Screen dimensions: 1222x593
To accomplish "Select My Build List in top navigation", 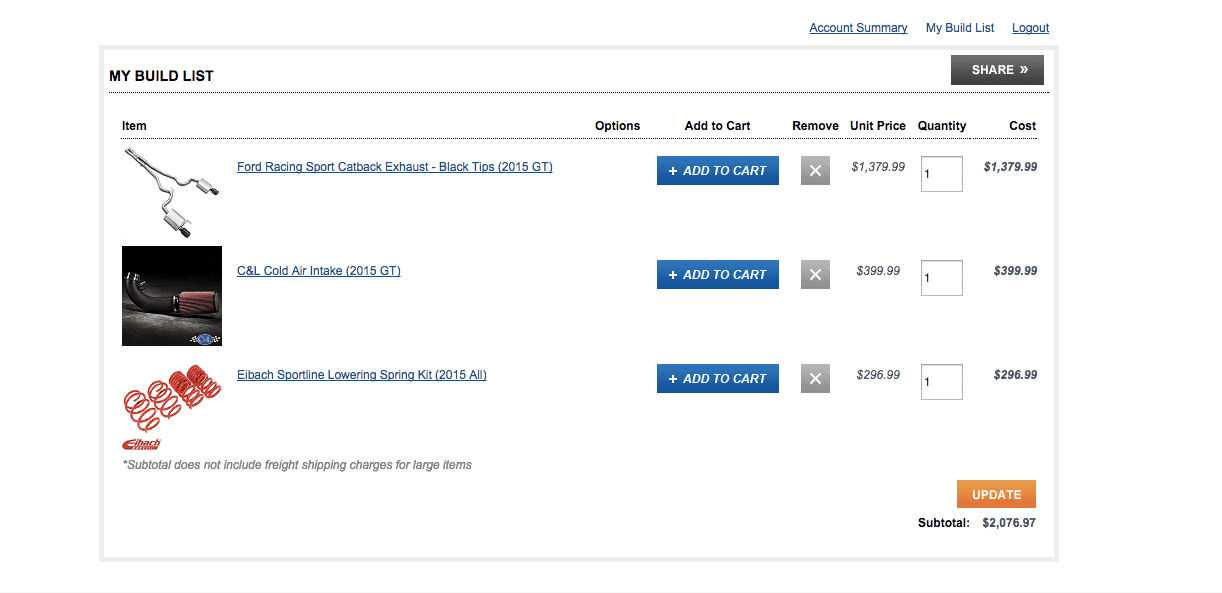I will click(x=960, y=28).
